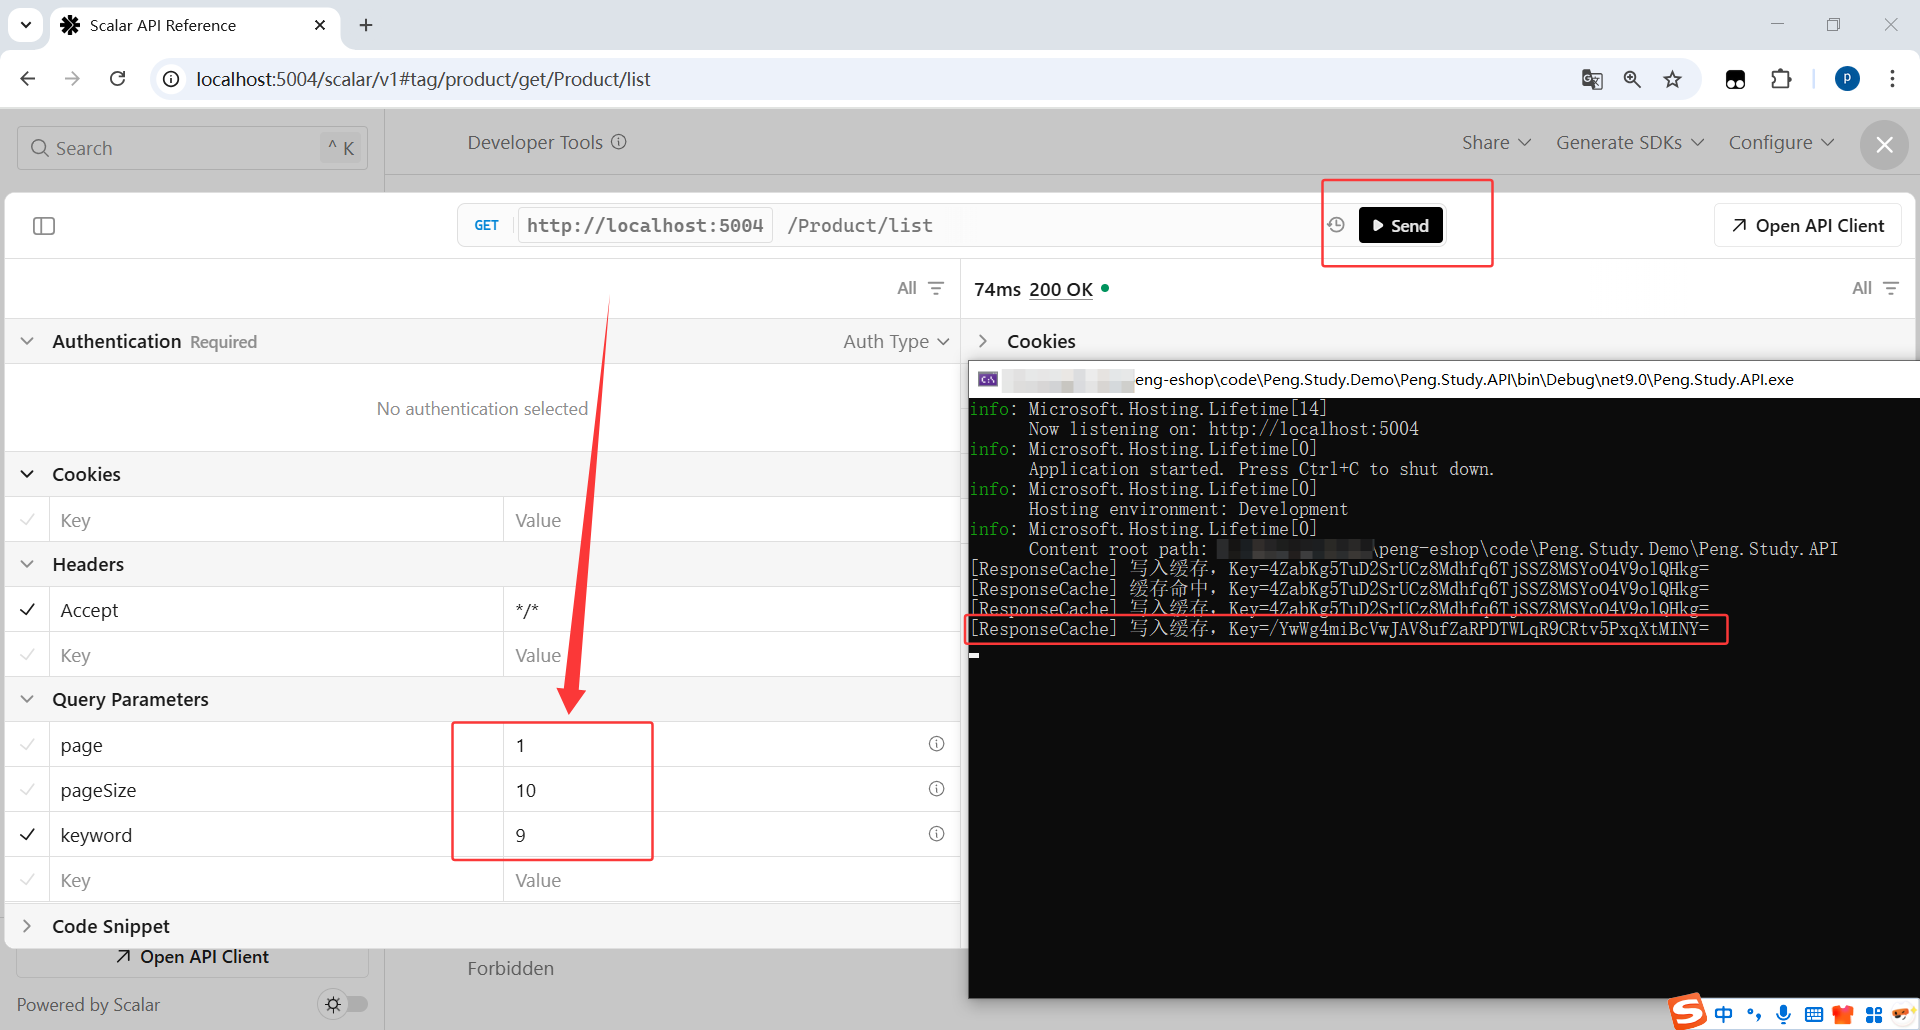Toggle the Accept header checkbox
1920x1030 pixels.
[28, 610]
